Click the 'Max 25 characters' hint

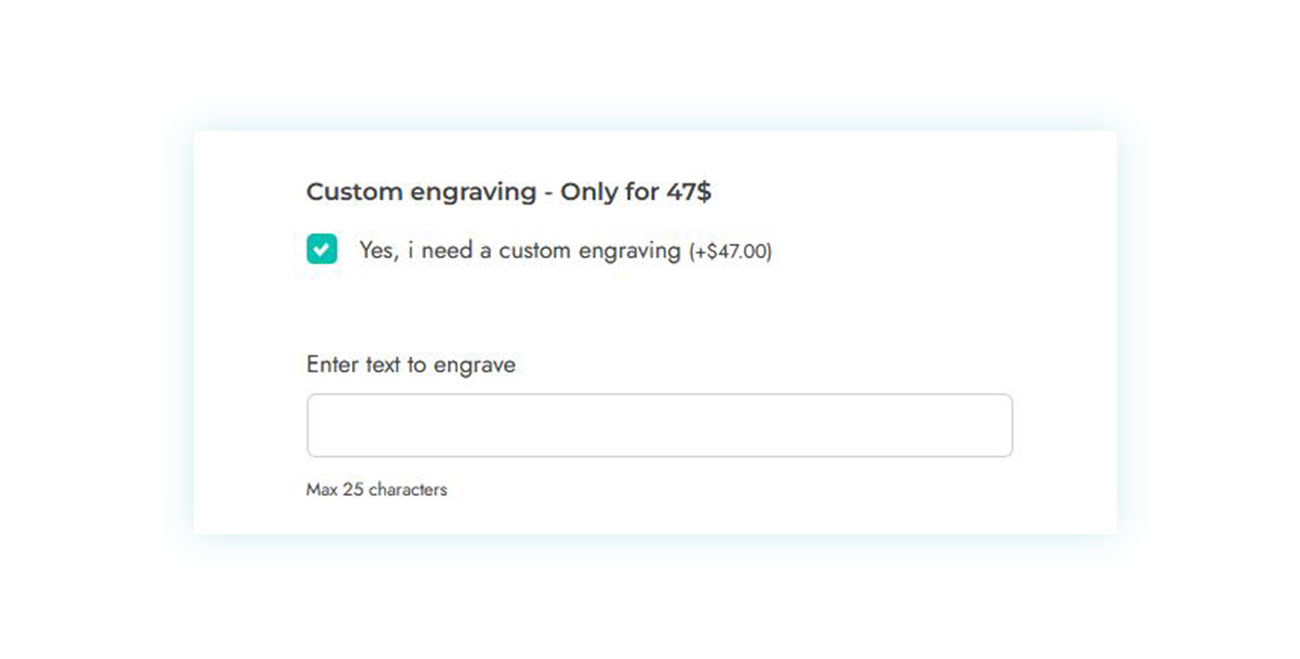tap(377, 490)
